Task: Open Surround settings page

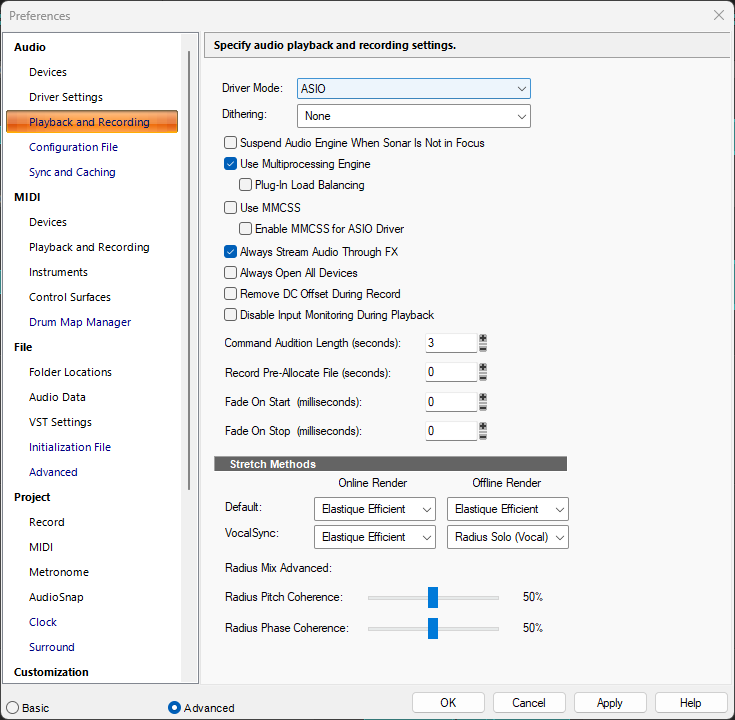Action: click(x=52, y=647)
